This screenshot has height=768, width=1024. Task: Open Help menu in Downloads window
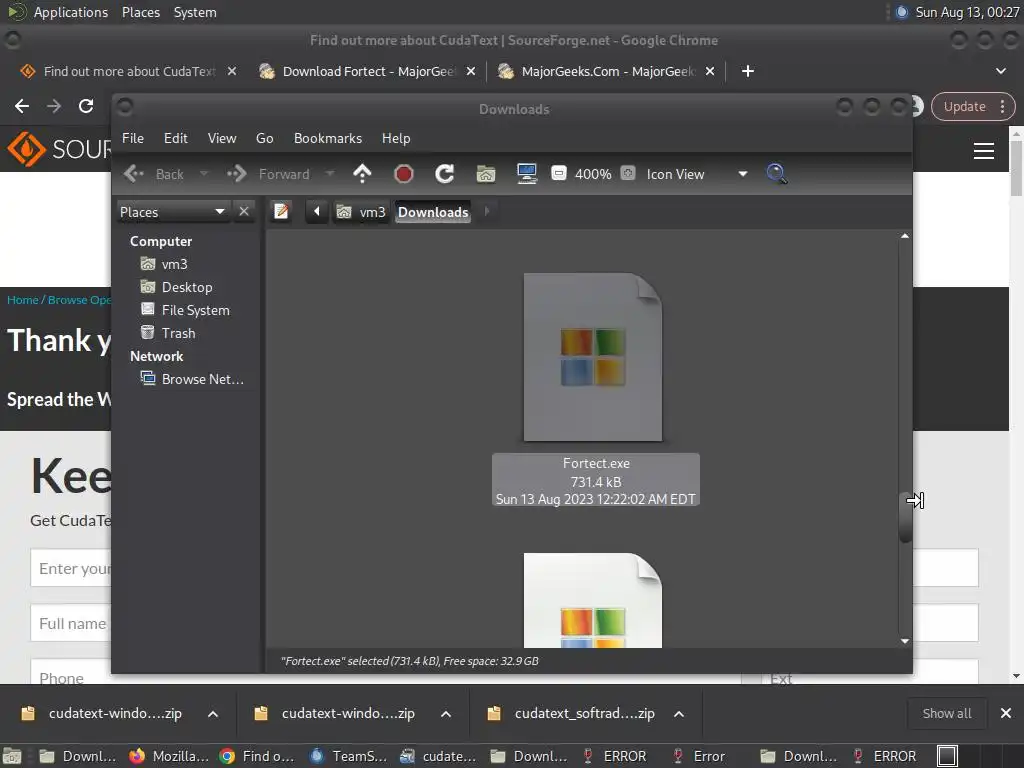click(396, 138)
